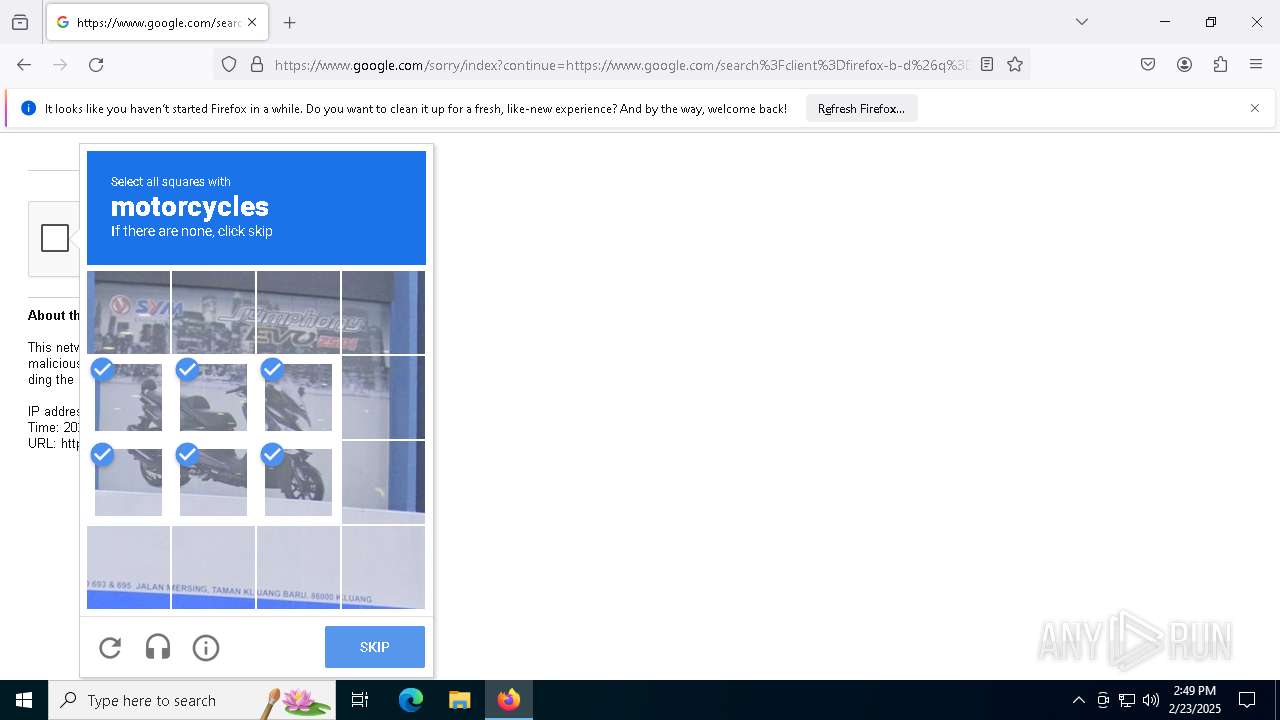Go back one page

24,65
